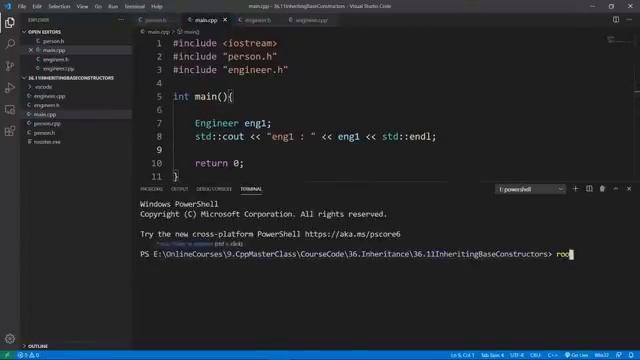This screenshot has height=360, width=640.
Task: Switch to the engineer.cpp editor tab
Action: [x=311, y=20]
